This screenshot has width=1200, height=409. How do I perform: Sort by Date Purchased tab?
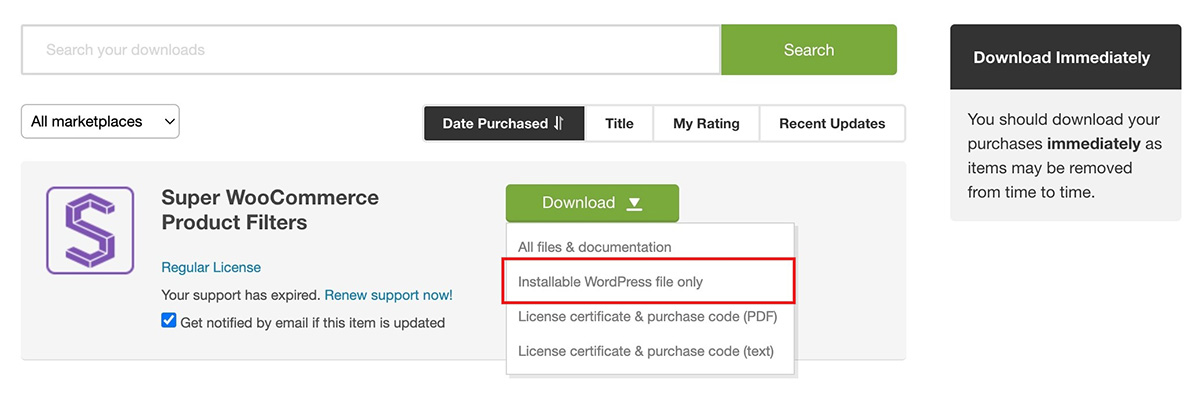click(x=504, y=124)
